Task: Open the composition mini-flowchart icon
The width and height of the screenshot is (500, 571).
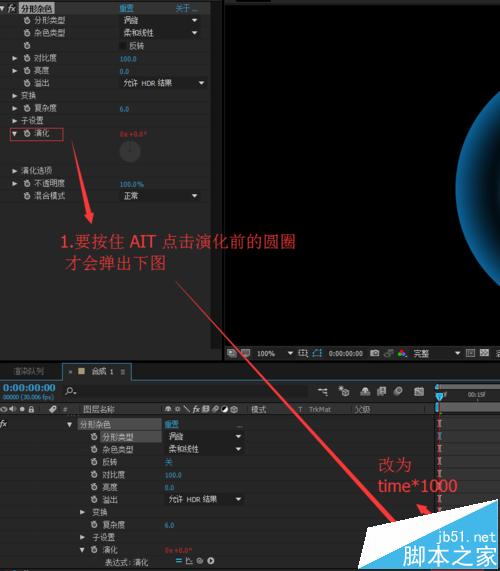Action: click(x=323, y=391)
